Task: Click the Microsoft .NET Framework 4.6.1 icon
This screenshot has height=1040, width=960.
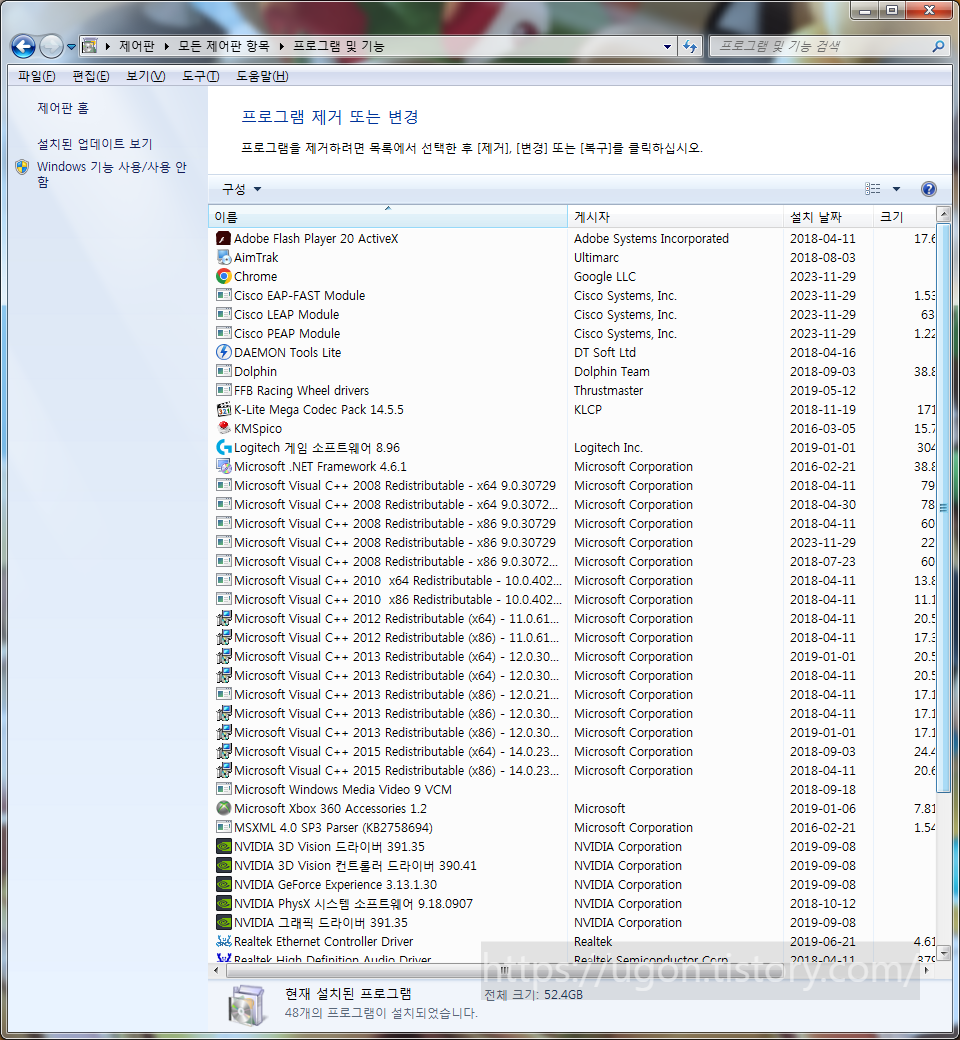Action: [224, 466]
